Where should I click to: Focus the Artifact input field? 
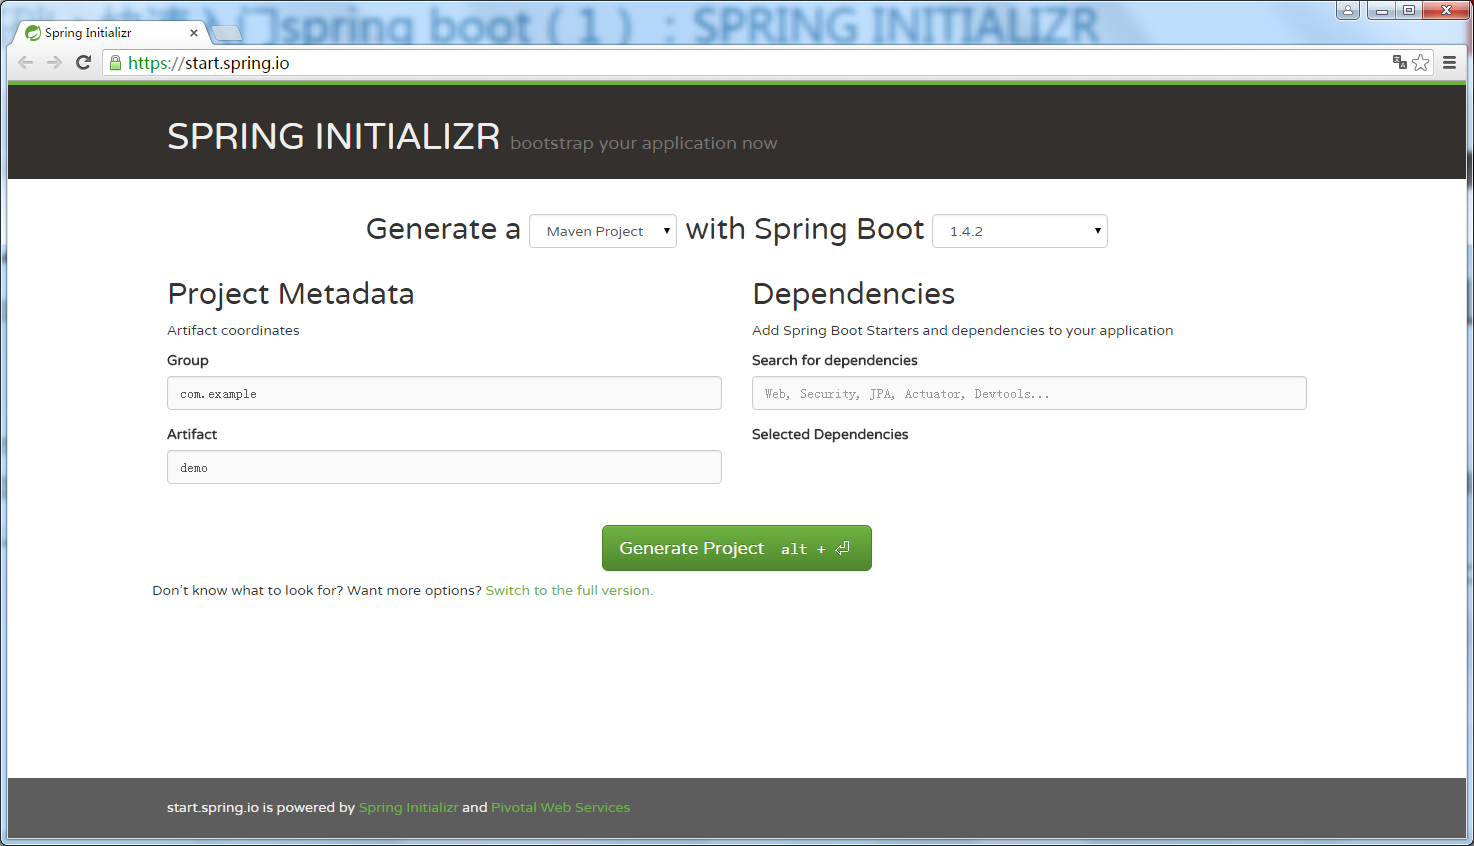pos(444,467)
